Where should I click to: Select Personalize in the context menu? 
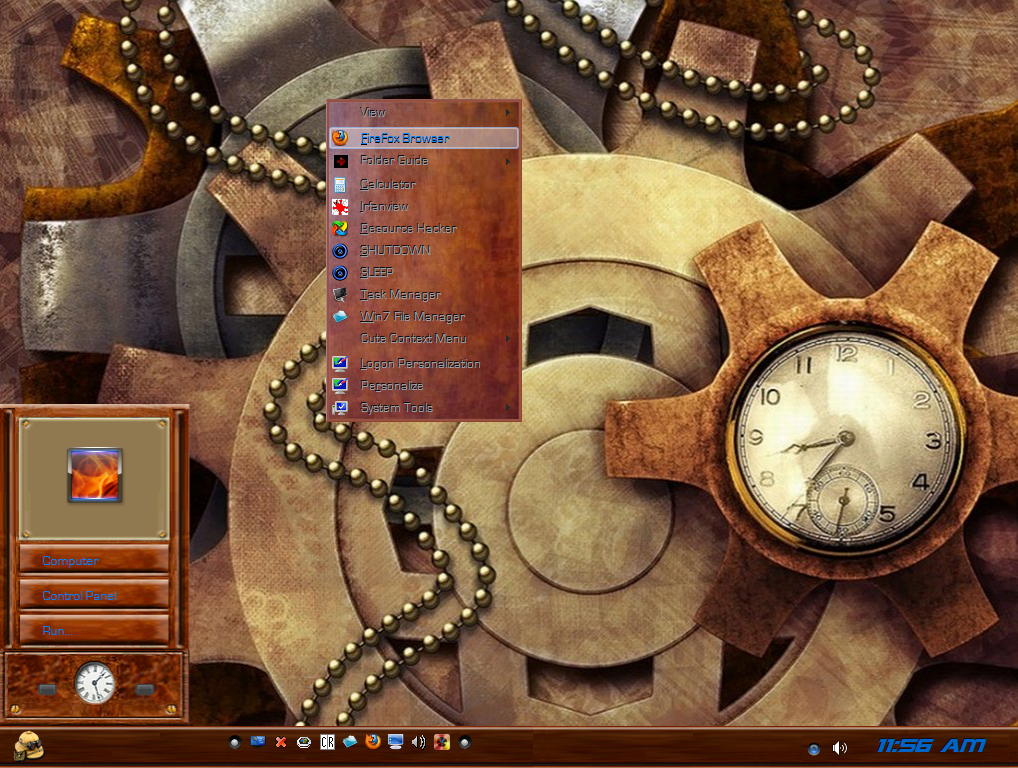(x=390, y=385)
